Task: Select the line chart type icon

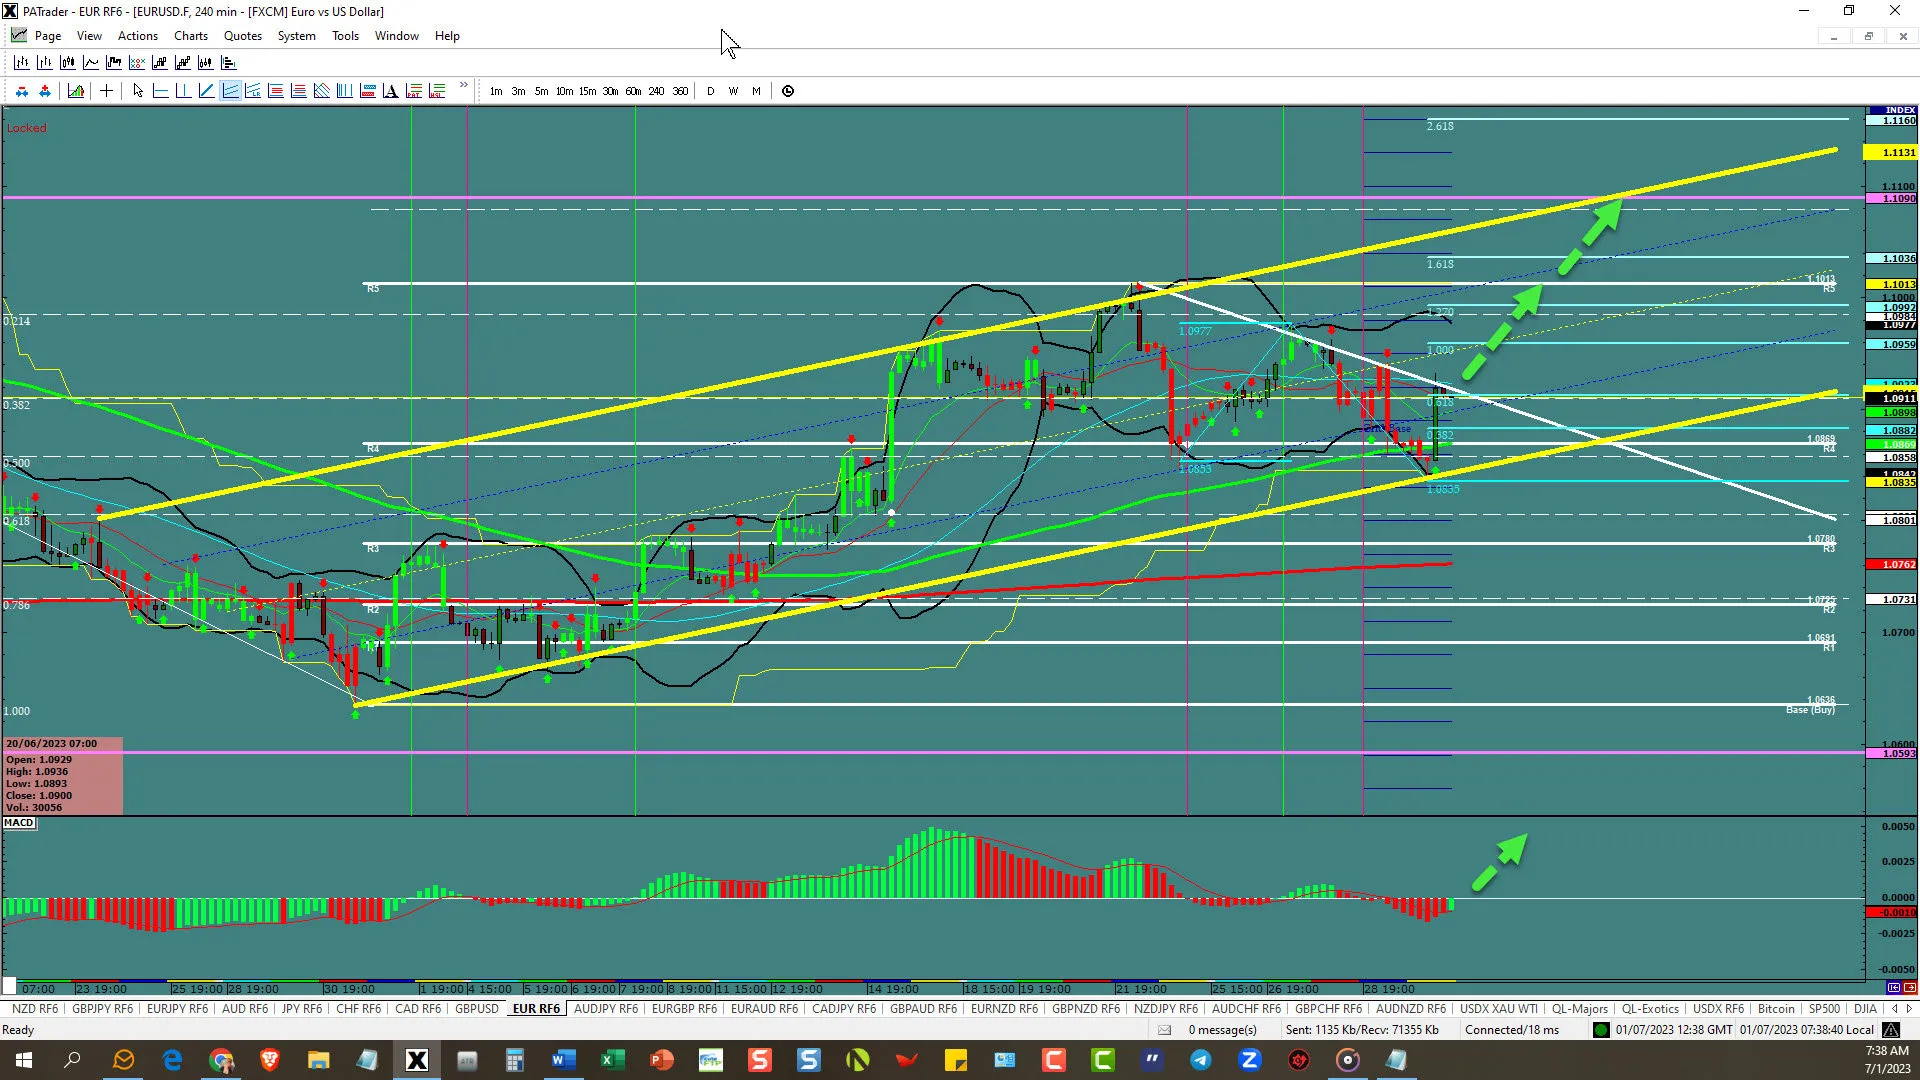Action: (x=91, y=62)
